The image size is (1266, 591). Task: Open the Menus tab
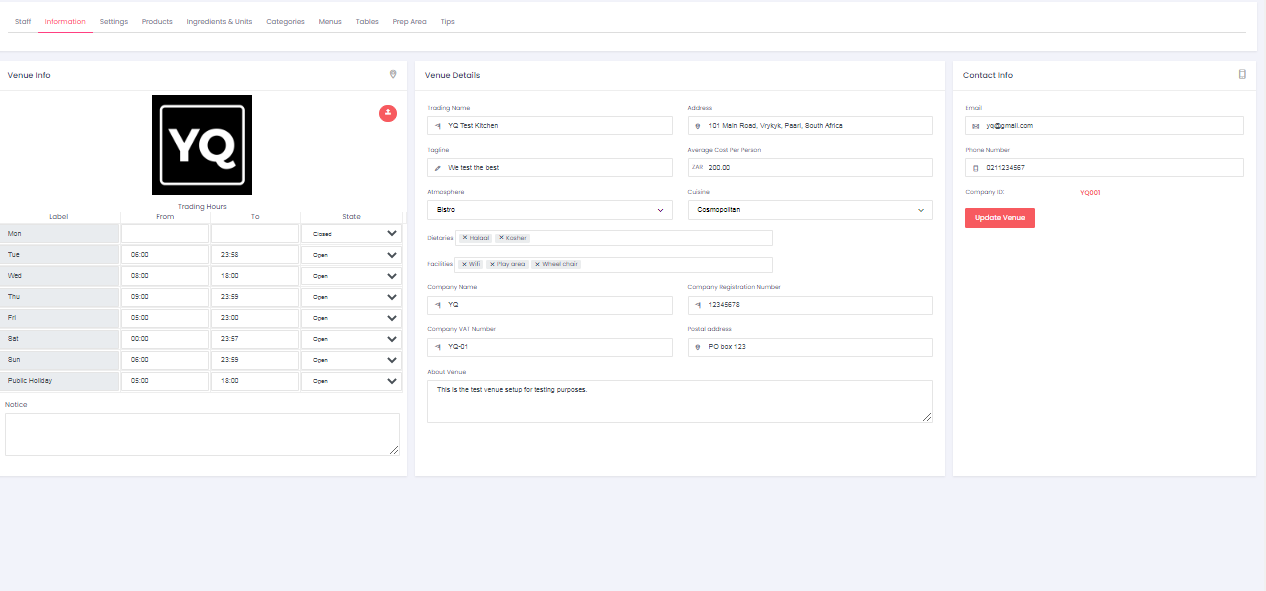[330, 21]
